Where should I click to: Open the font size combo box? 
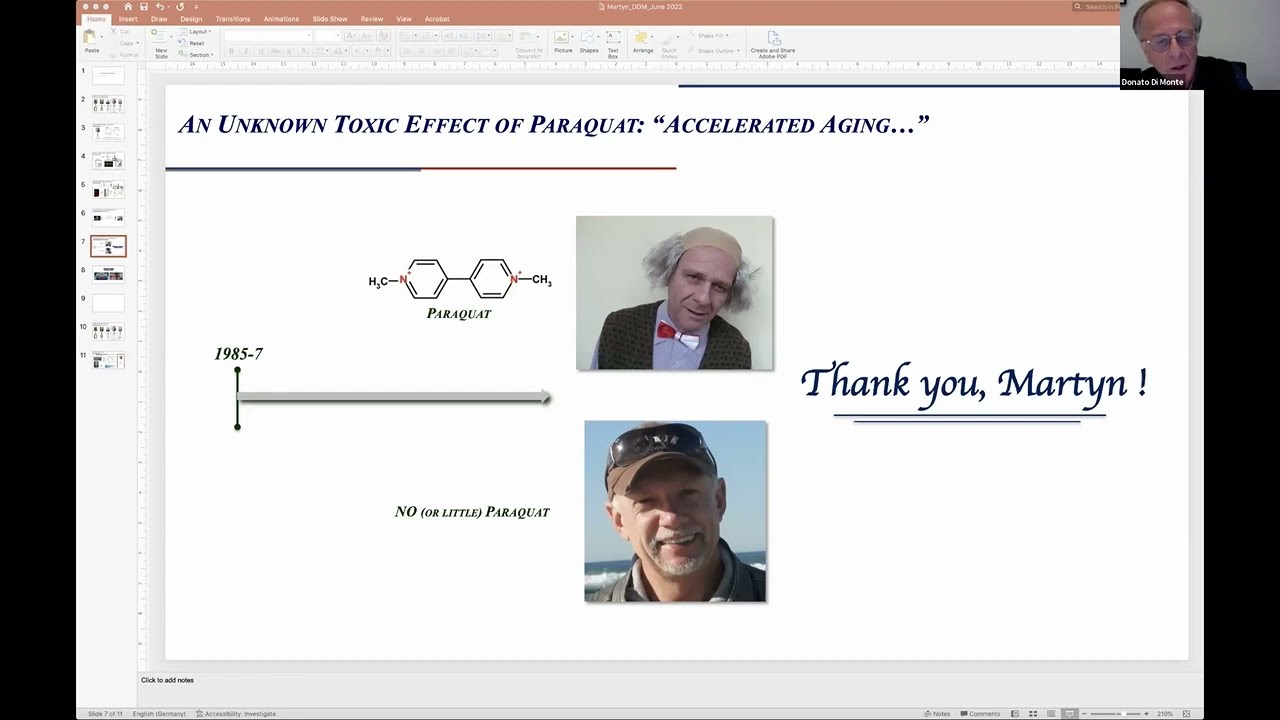pyautogui.click(x=328, y=36)
